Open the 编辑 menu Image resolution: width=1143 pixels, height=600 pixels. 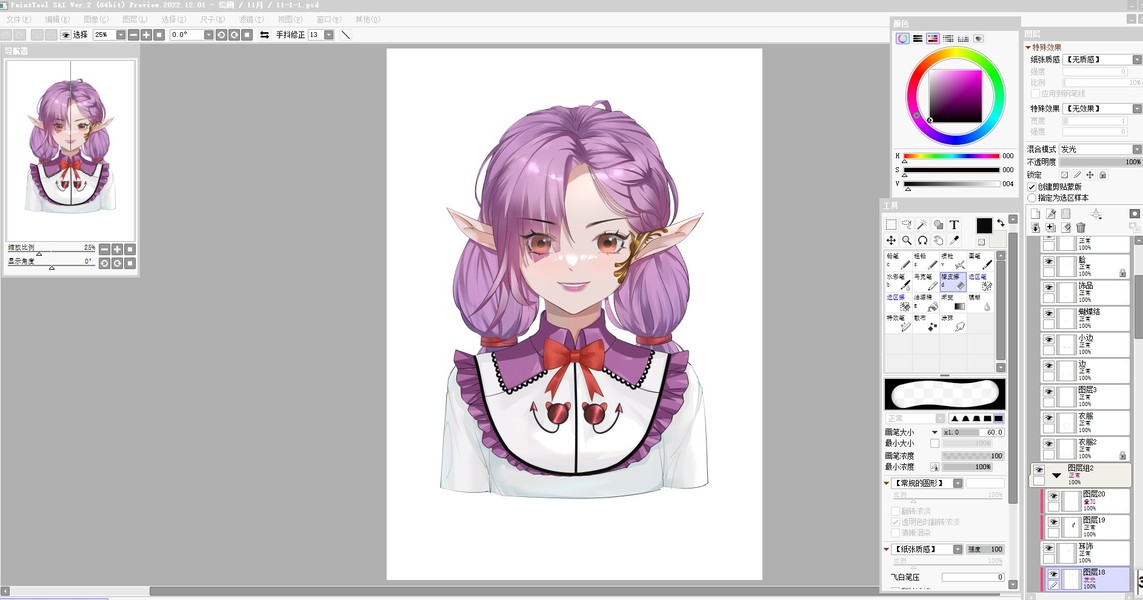[57, 19]
